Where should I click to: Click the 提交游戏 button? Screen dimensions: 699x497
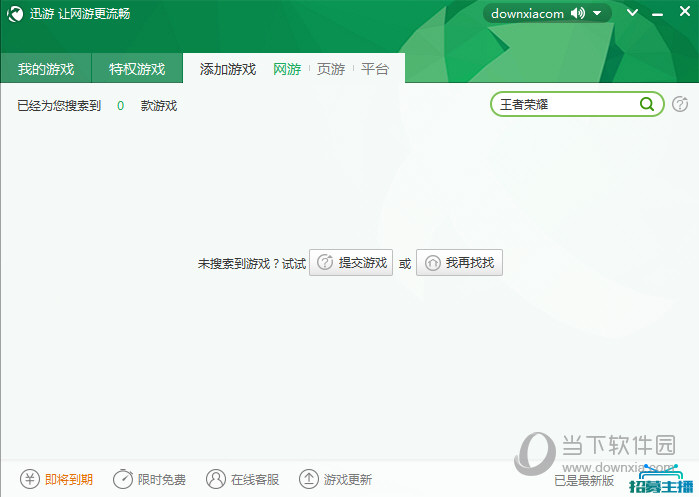351,263
